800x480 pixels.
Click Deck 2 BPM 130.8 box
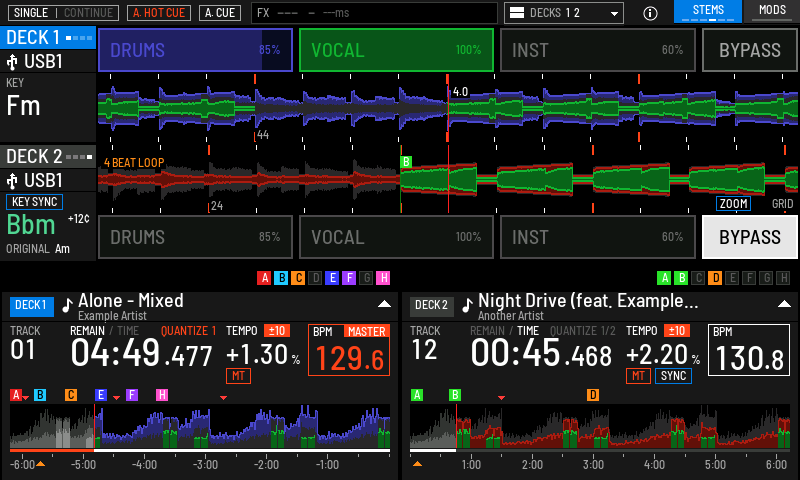click(749, 350)
